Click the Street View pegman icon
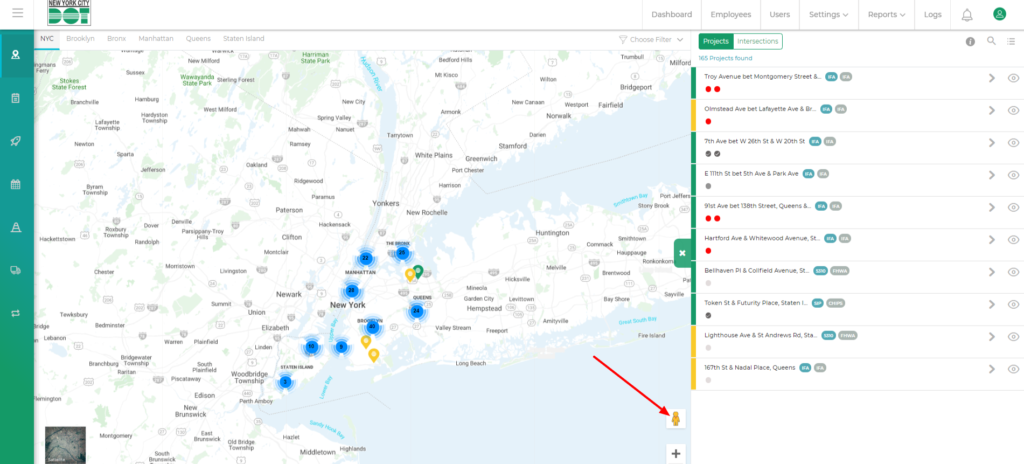Image resolution: width=1024 pixels, height=464 pixels. 676,419
